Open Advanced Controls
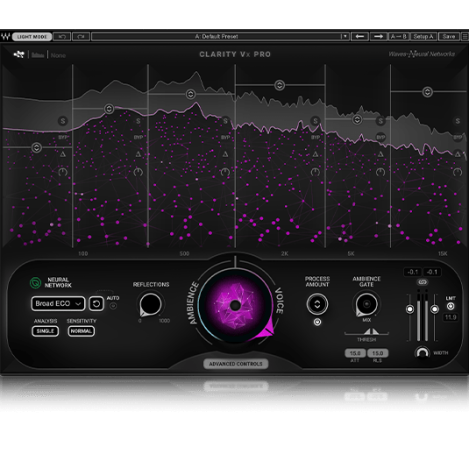This screenshot has height=469, width=469. coord(236,364)
